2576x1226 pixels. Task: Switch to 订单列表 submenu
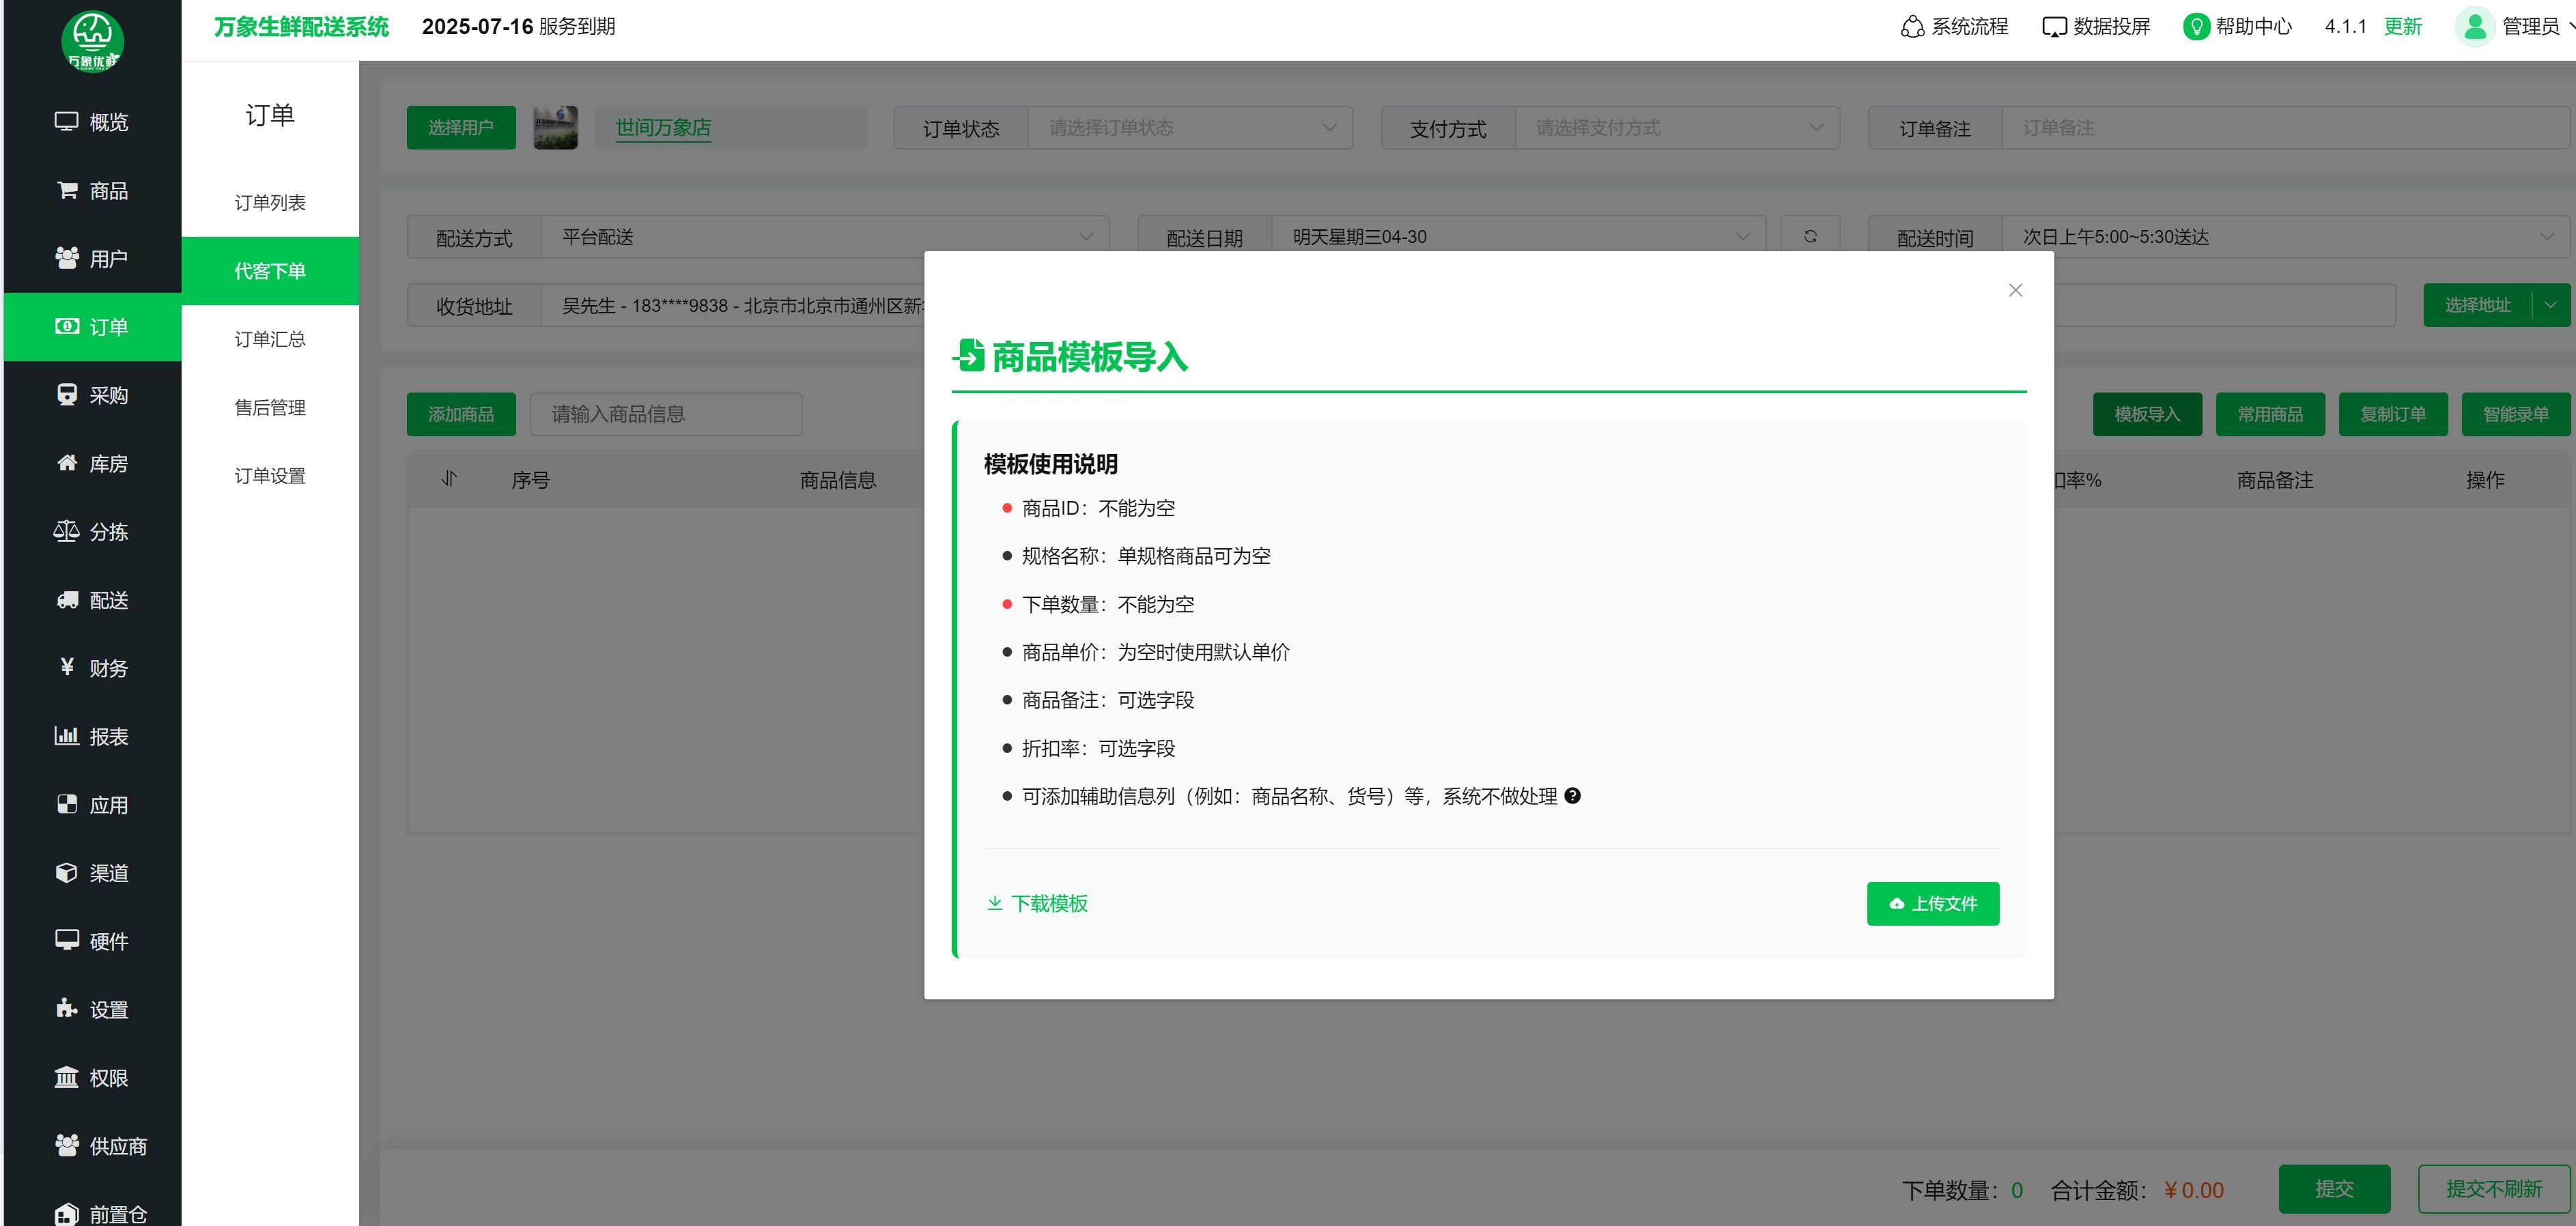tap(270, 203)
